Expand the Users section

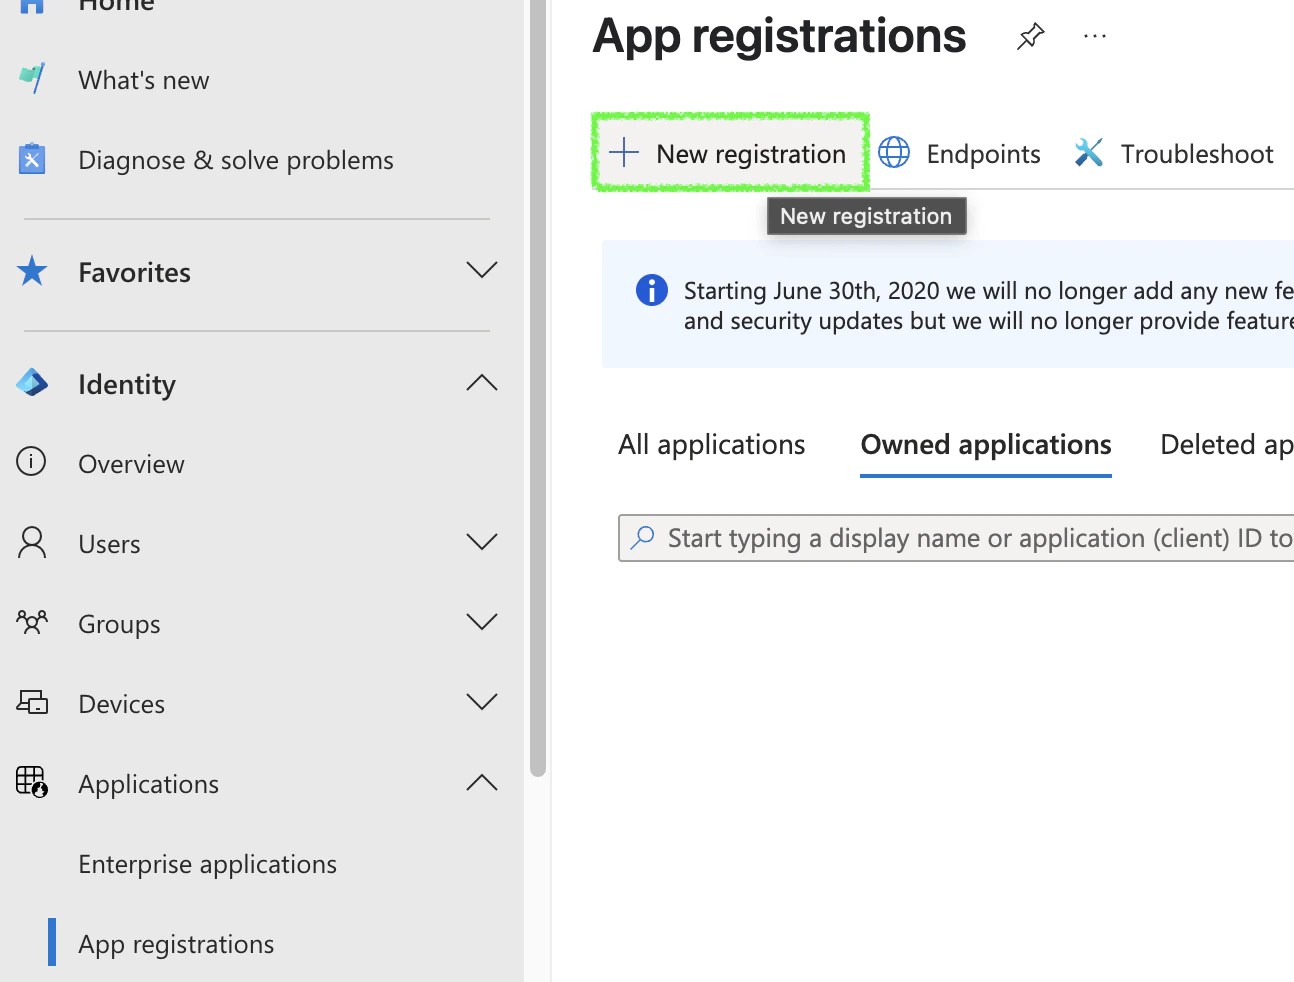point(482,541)
